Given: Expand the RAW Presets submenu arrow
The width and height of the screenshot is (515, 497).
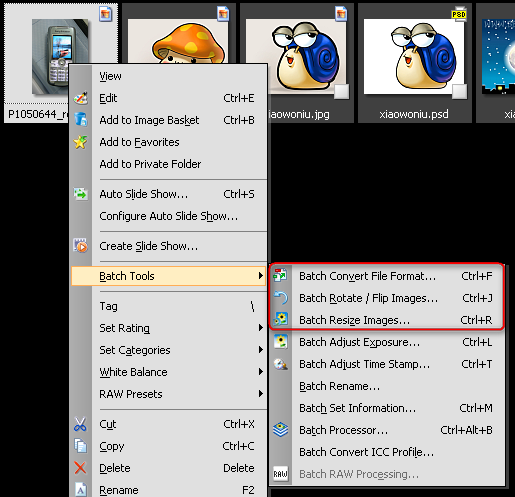Looking at the screenshot, I should (x=261, y=394).
